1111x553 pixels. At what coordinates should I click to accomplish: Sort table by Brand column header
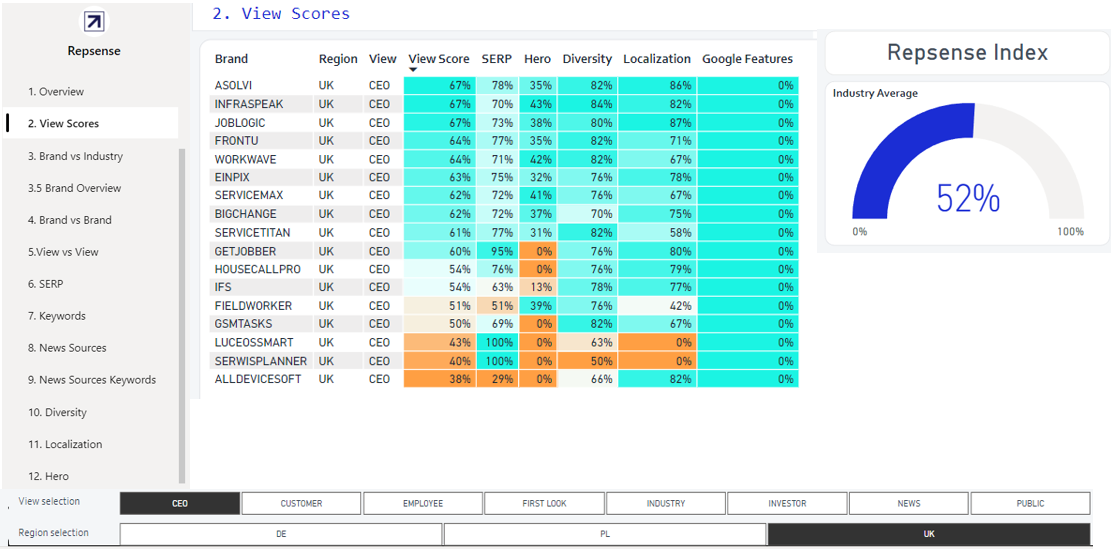tap(231, 59)
